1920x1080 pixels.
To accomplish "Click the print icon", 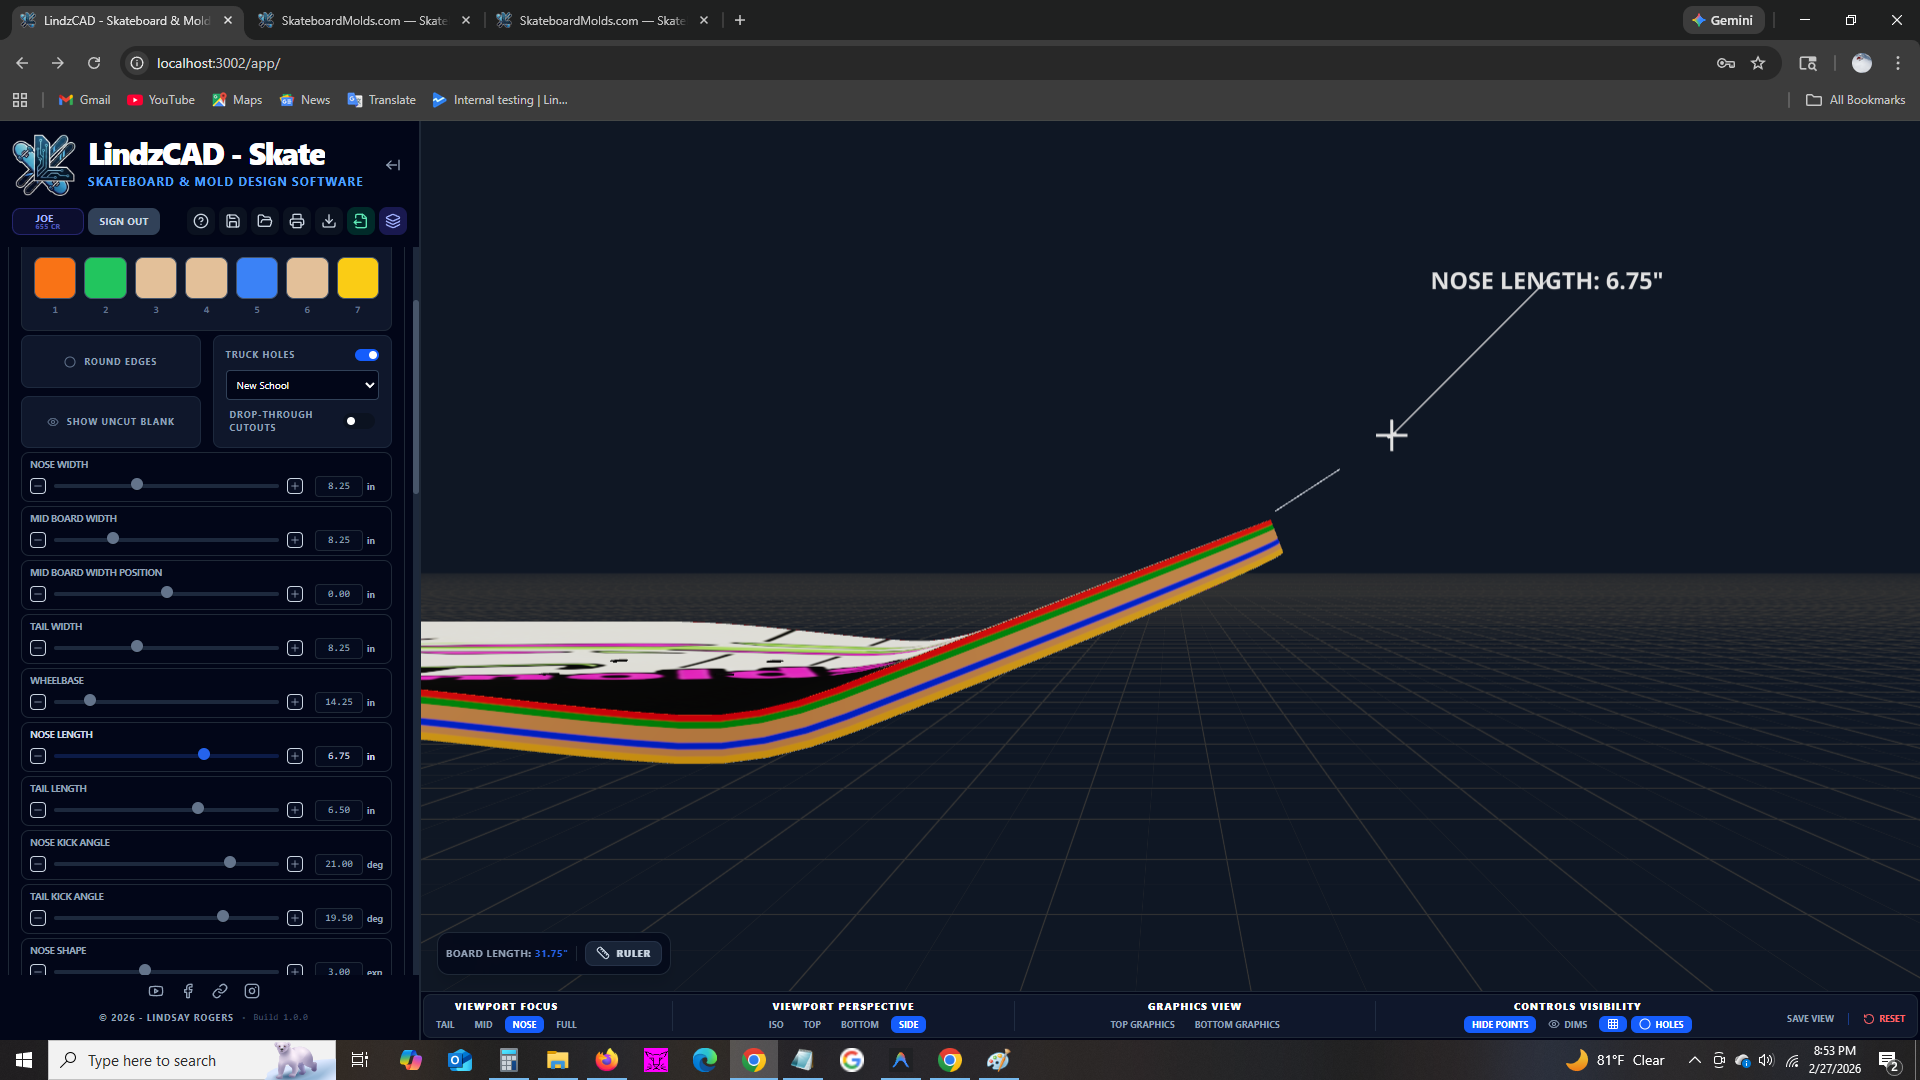I will [x=297, y=221].
